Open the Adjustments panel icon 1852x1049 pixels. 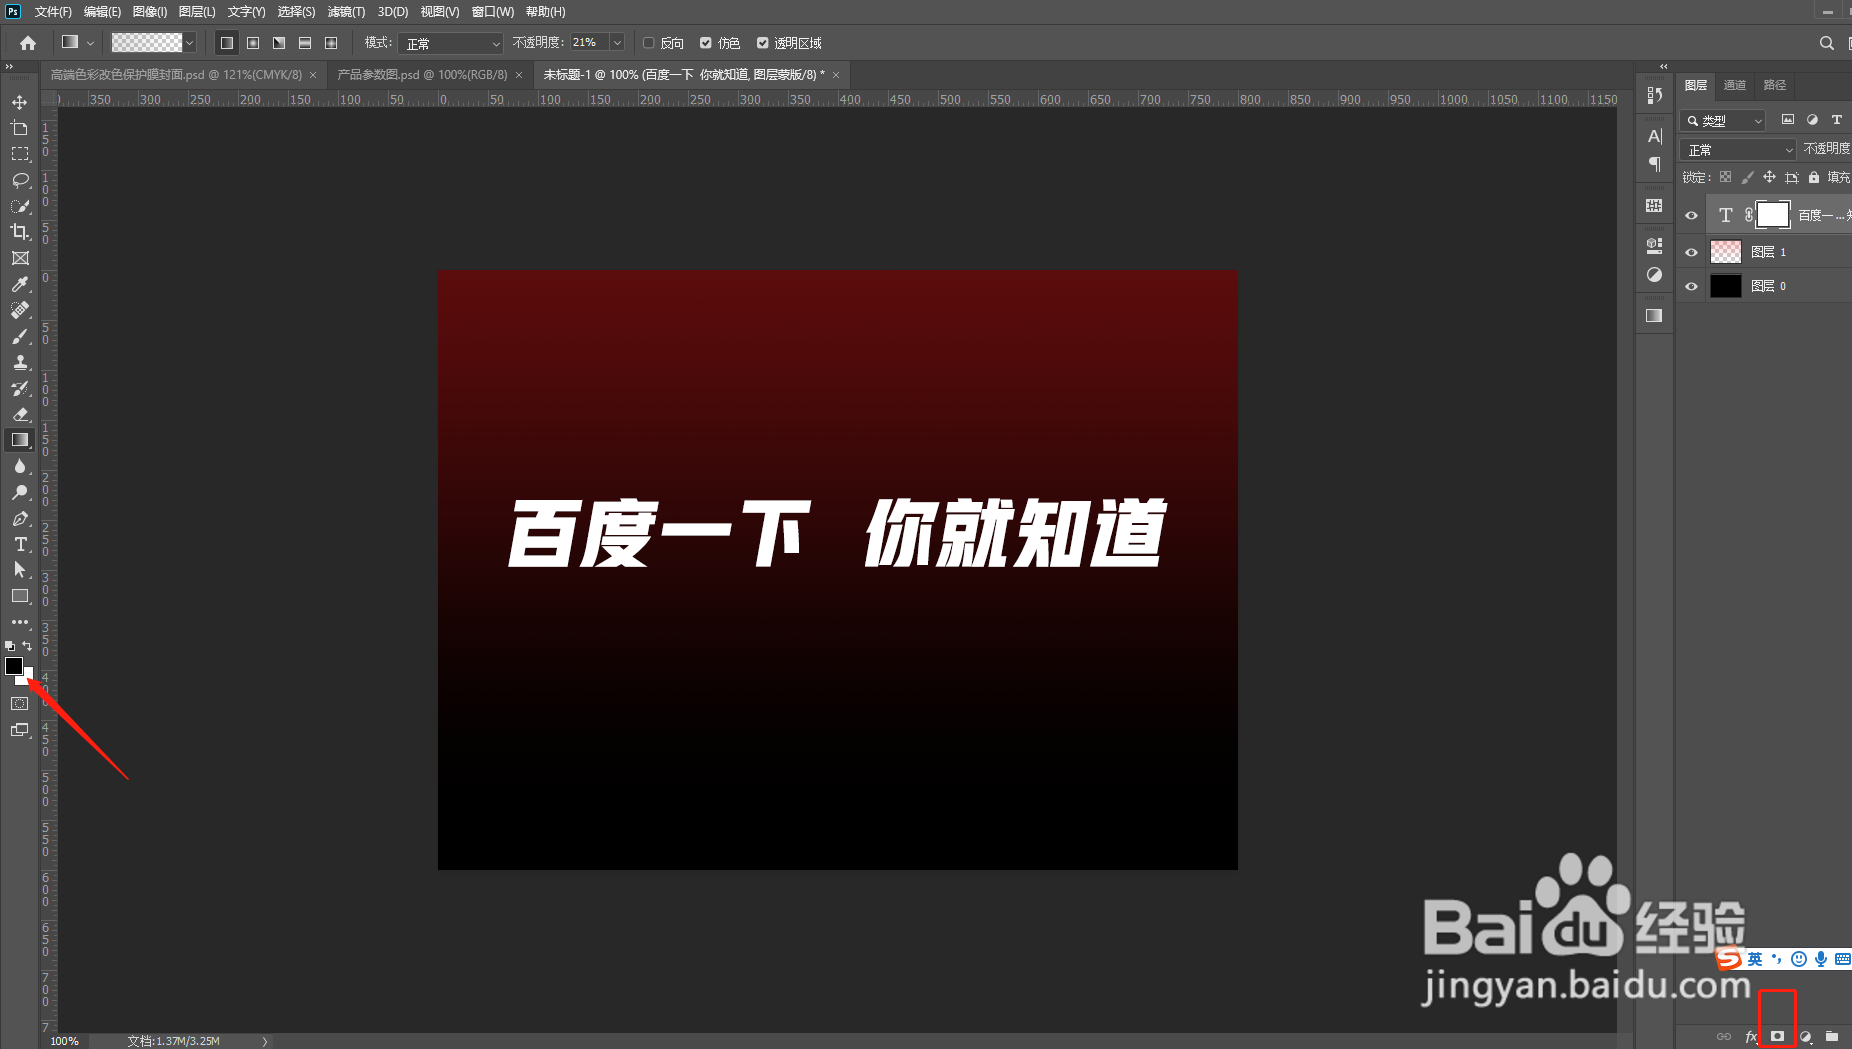click(1654, 275)
